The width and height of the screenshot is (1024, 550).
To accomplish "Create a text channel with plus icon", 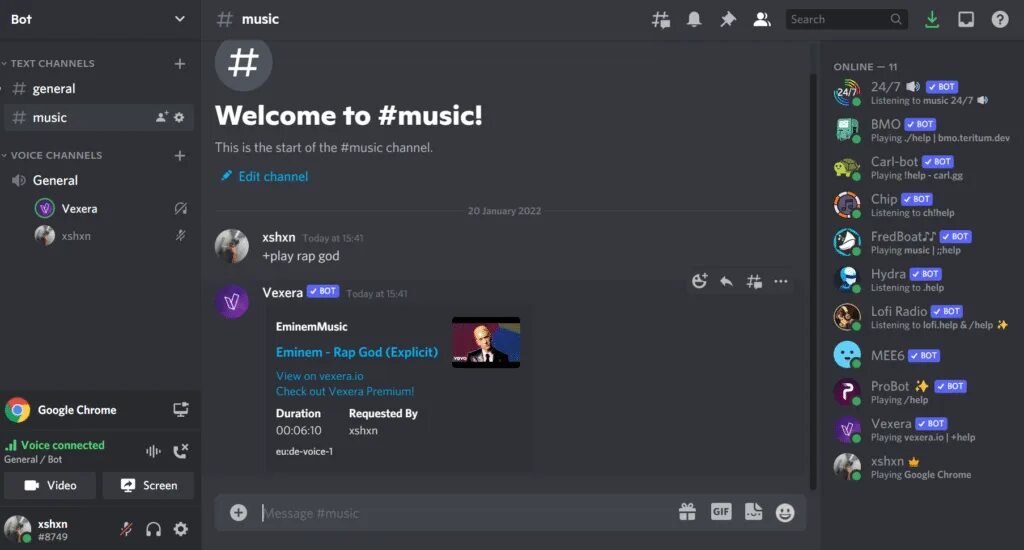I will [x=180, y=63].
